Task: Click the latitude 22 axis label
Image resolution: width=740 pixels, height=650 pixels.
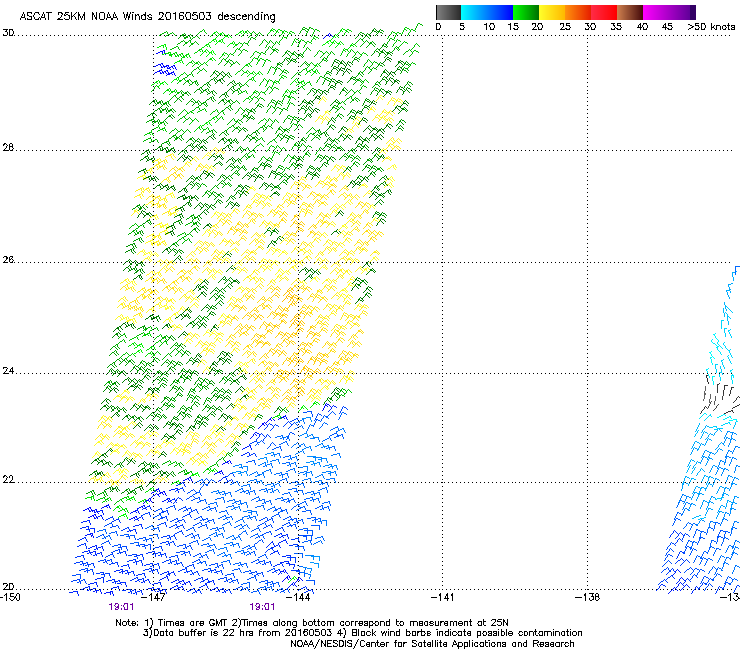Action: (8, 480)
